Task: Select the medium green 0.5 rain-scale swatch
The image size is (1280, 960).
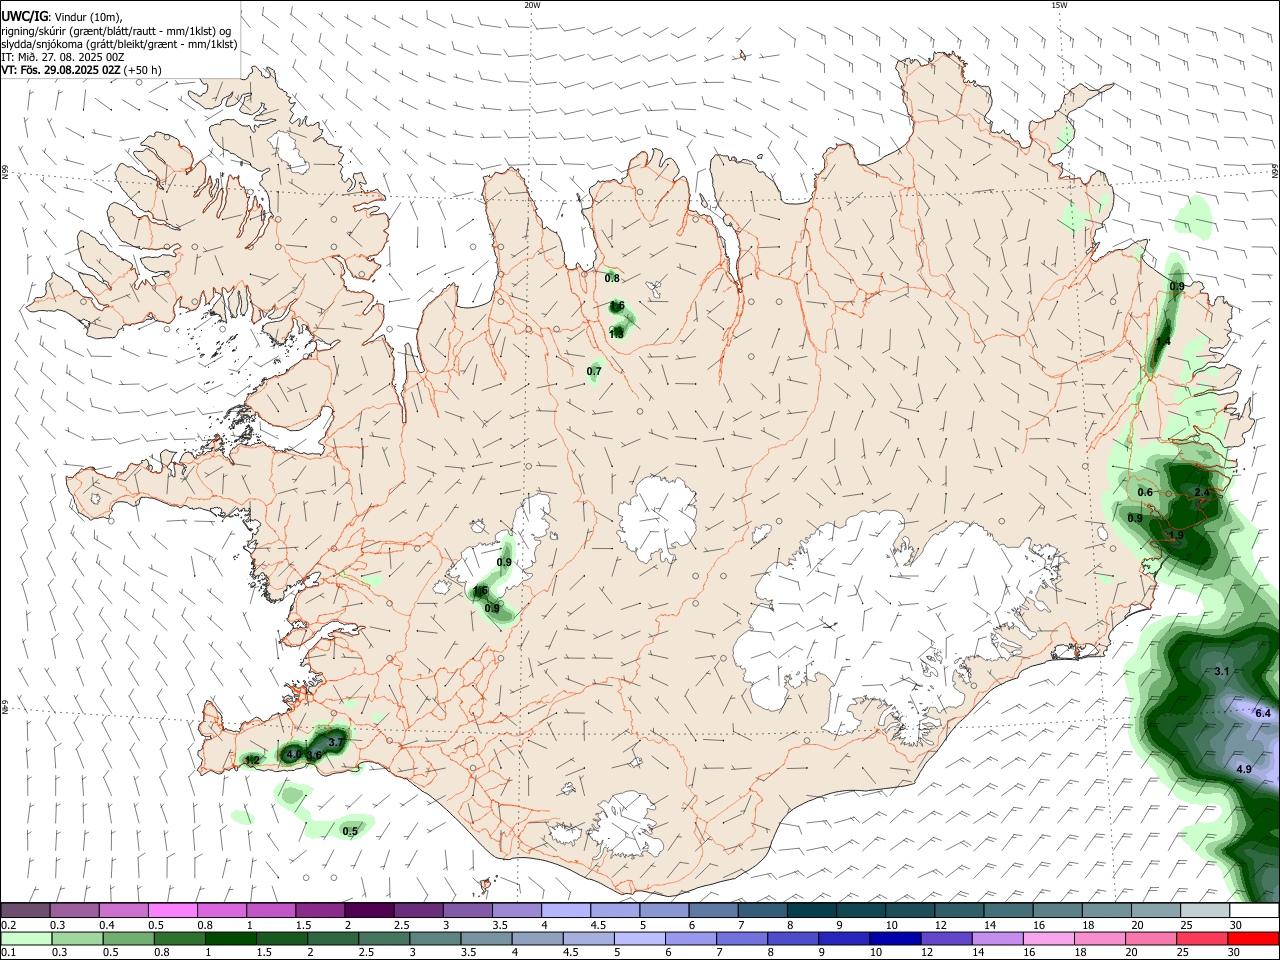Action: 128,939
